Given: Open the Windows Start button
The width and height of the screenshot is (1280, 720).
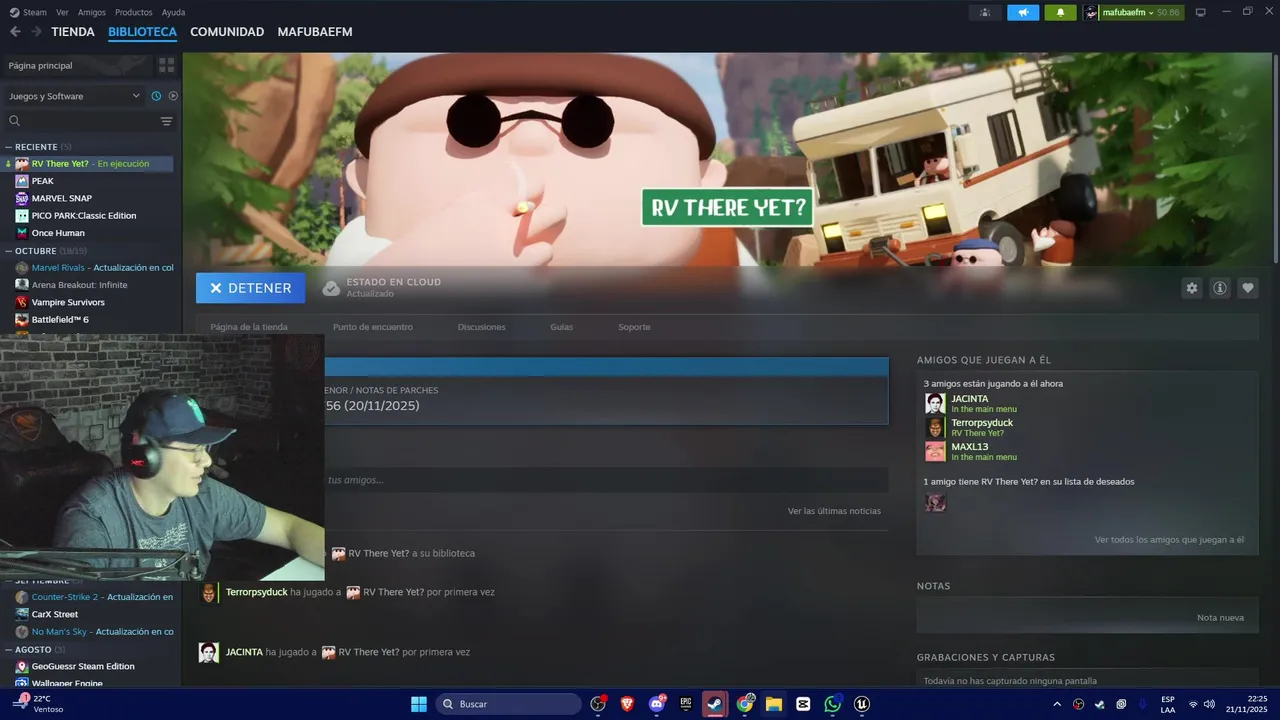Looking at the screenshot, I should [x=418, y=704].
